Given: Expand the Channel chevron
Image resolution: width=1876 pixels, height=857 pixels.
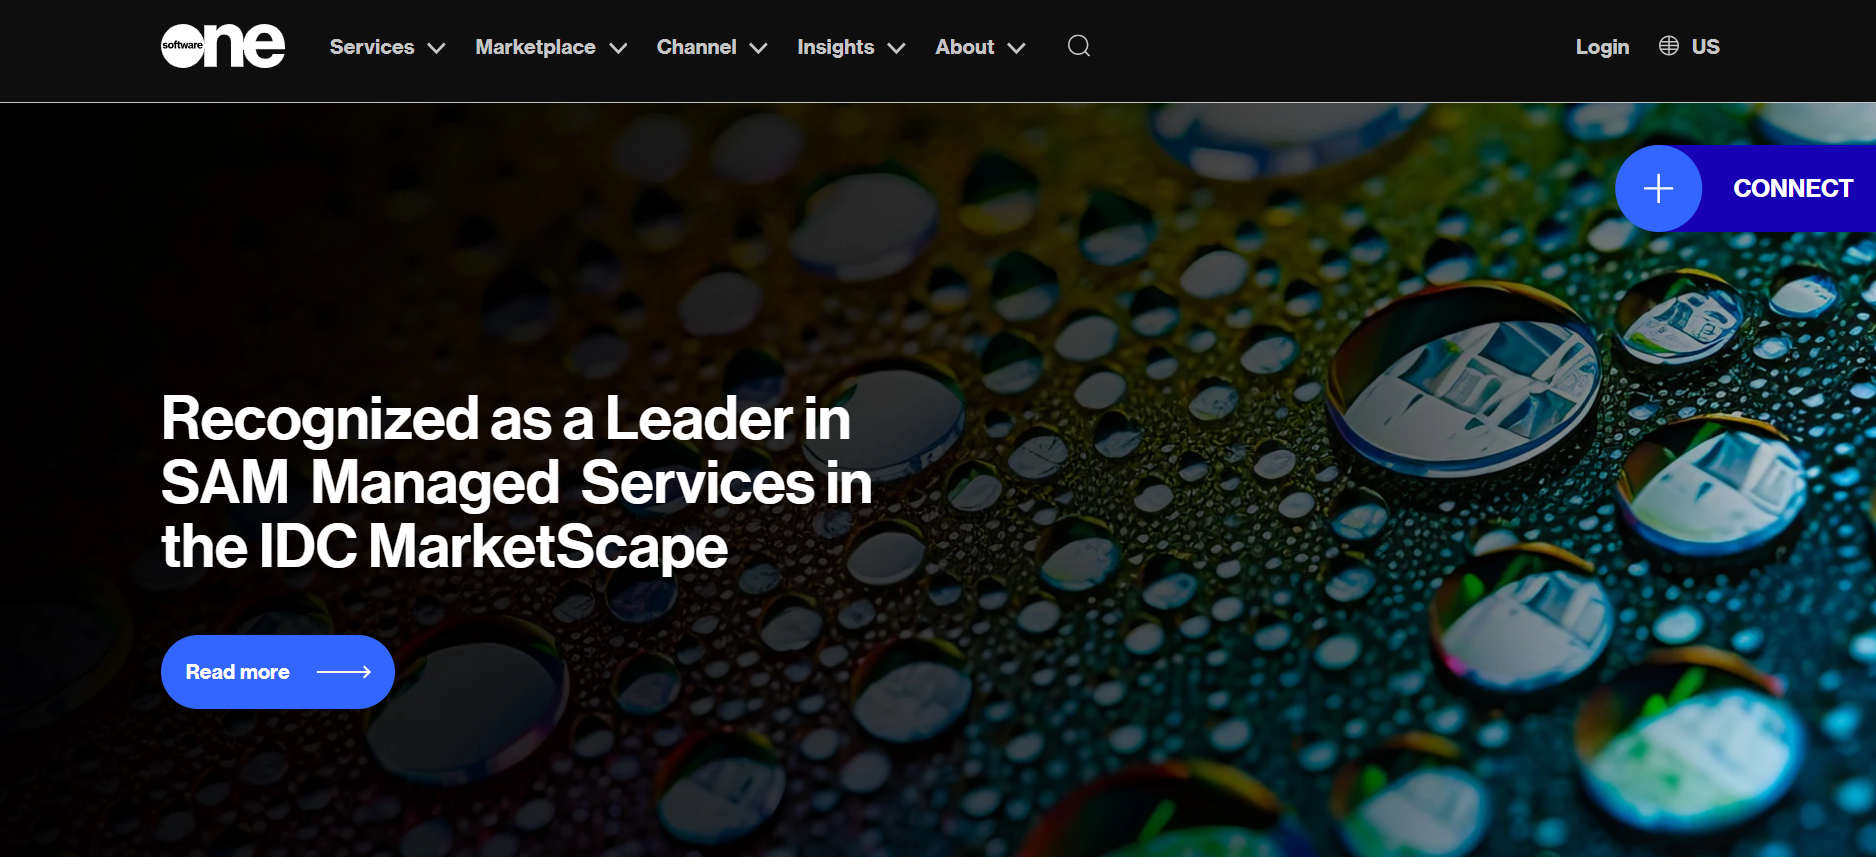Looking at the screenshot, I should coord(758,48).
